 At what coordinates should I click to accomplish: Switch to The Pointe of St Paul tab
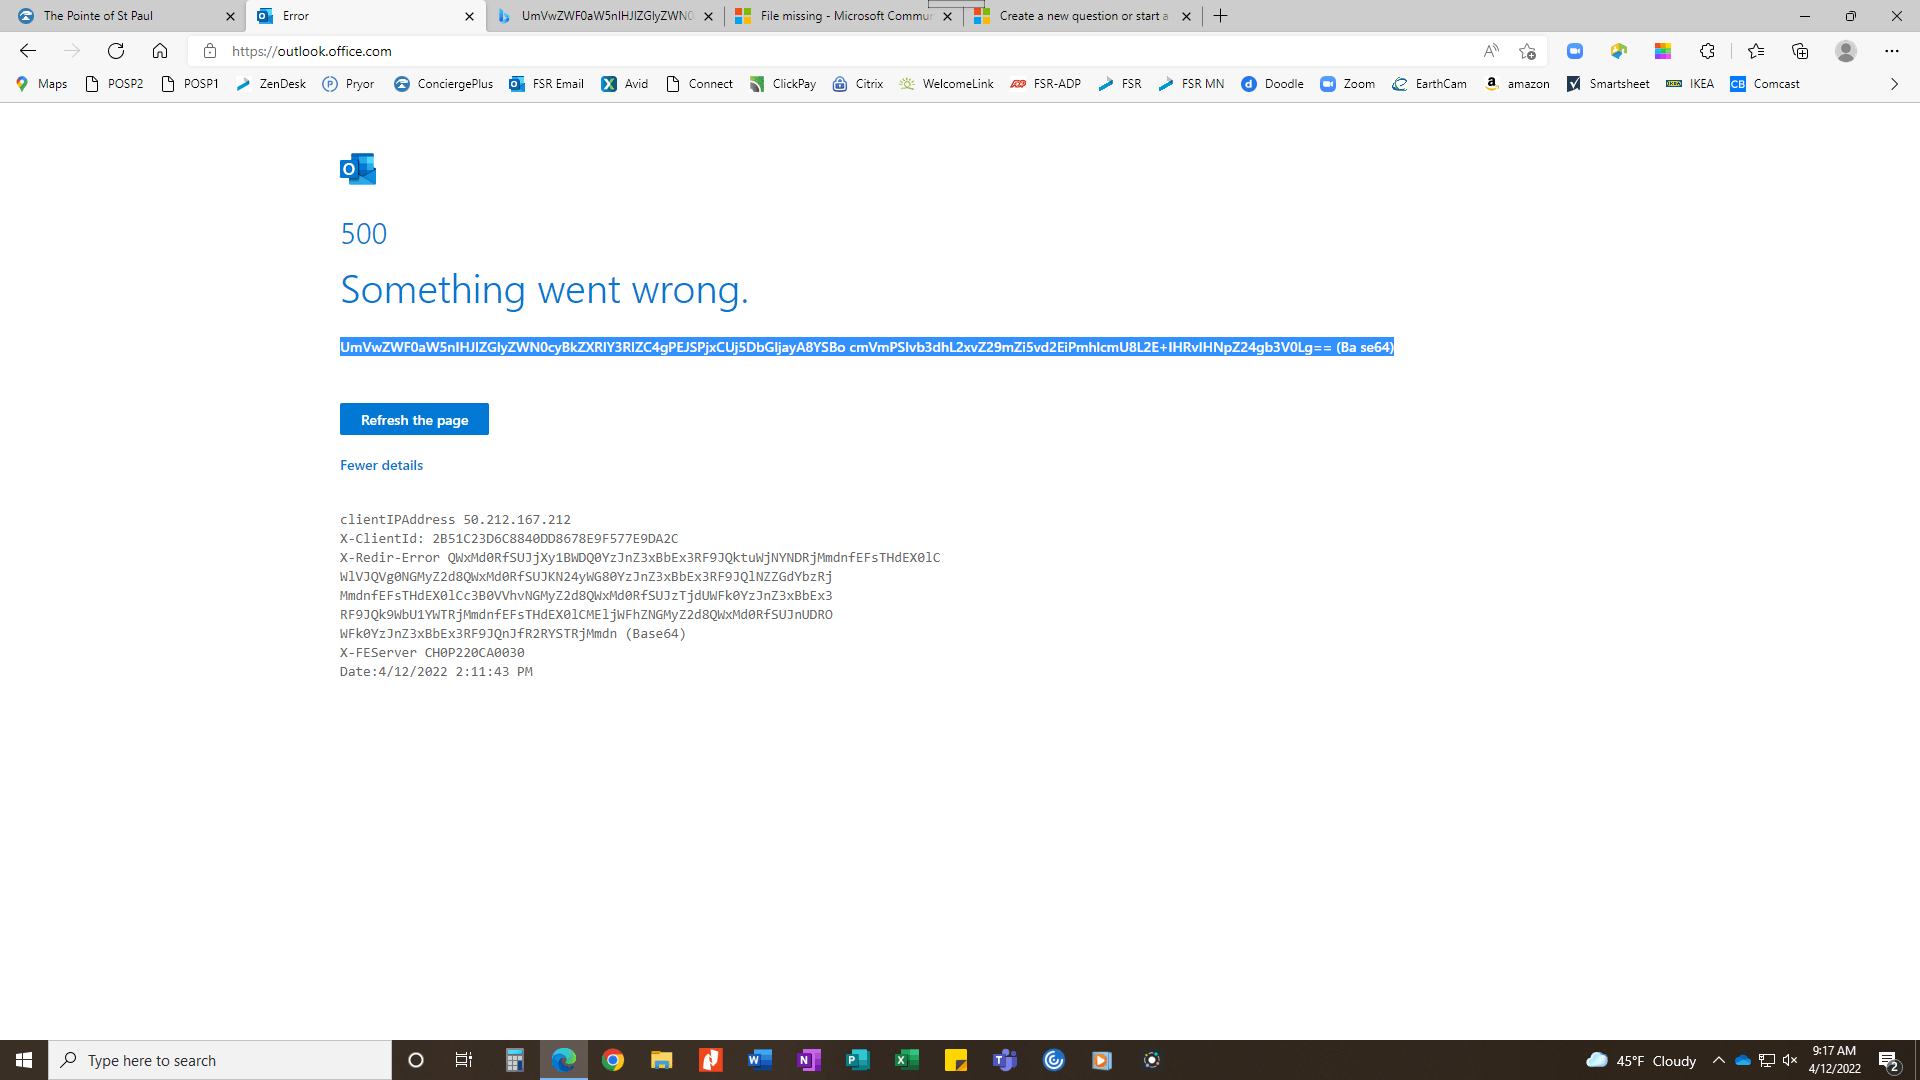[120, 16]
